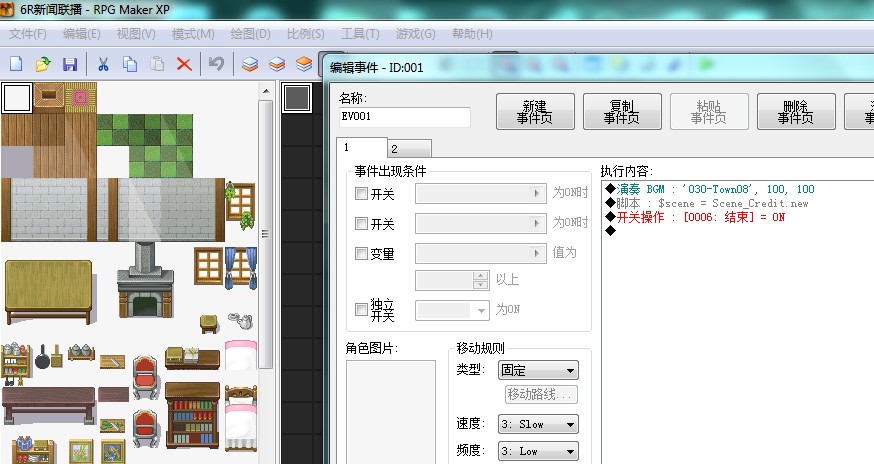Switch to event page tab 2
This screenshot has width=874, height=464.
pyautogui.click(x=410, y=149)
